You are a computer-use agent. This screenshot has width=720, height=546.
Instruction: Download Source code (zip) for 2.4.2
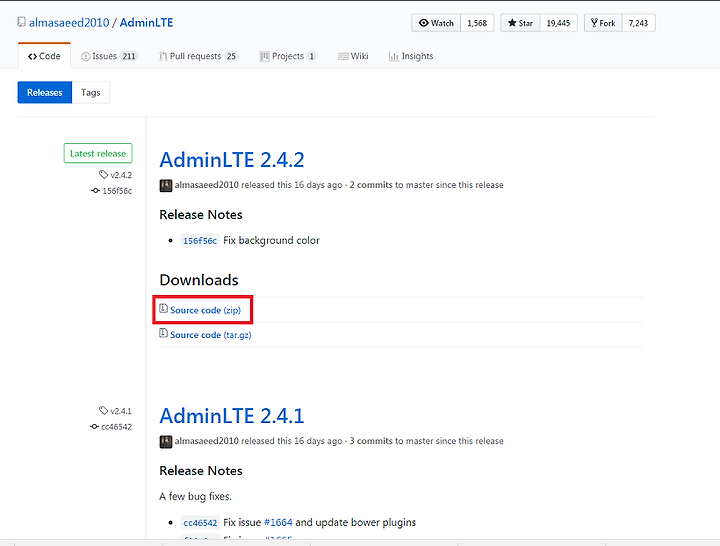205,310
